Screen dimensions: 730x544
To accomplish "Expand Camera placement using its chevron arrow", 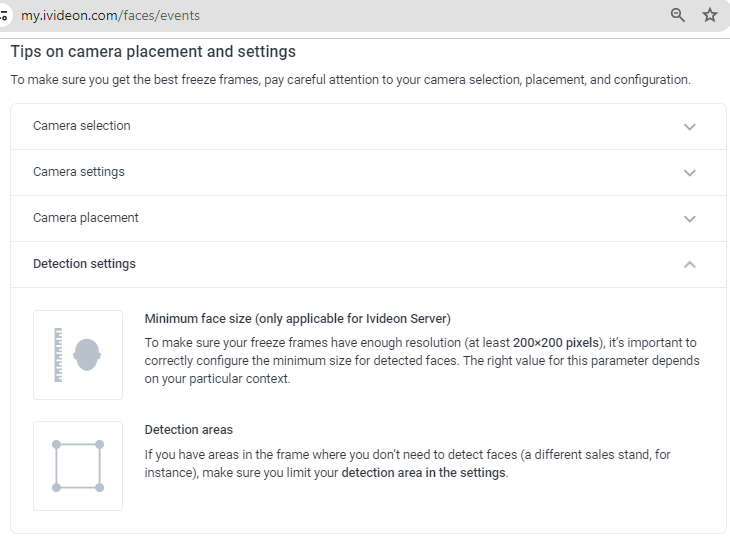I will tap(689, 218).
